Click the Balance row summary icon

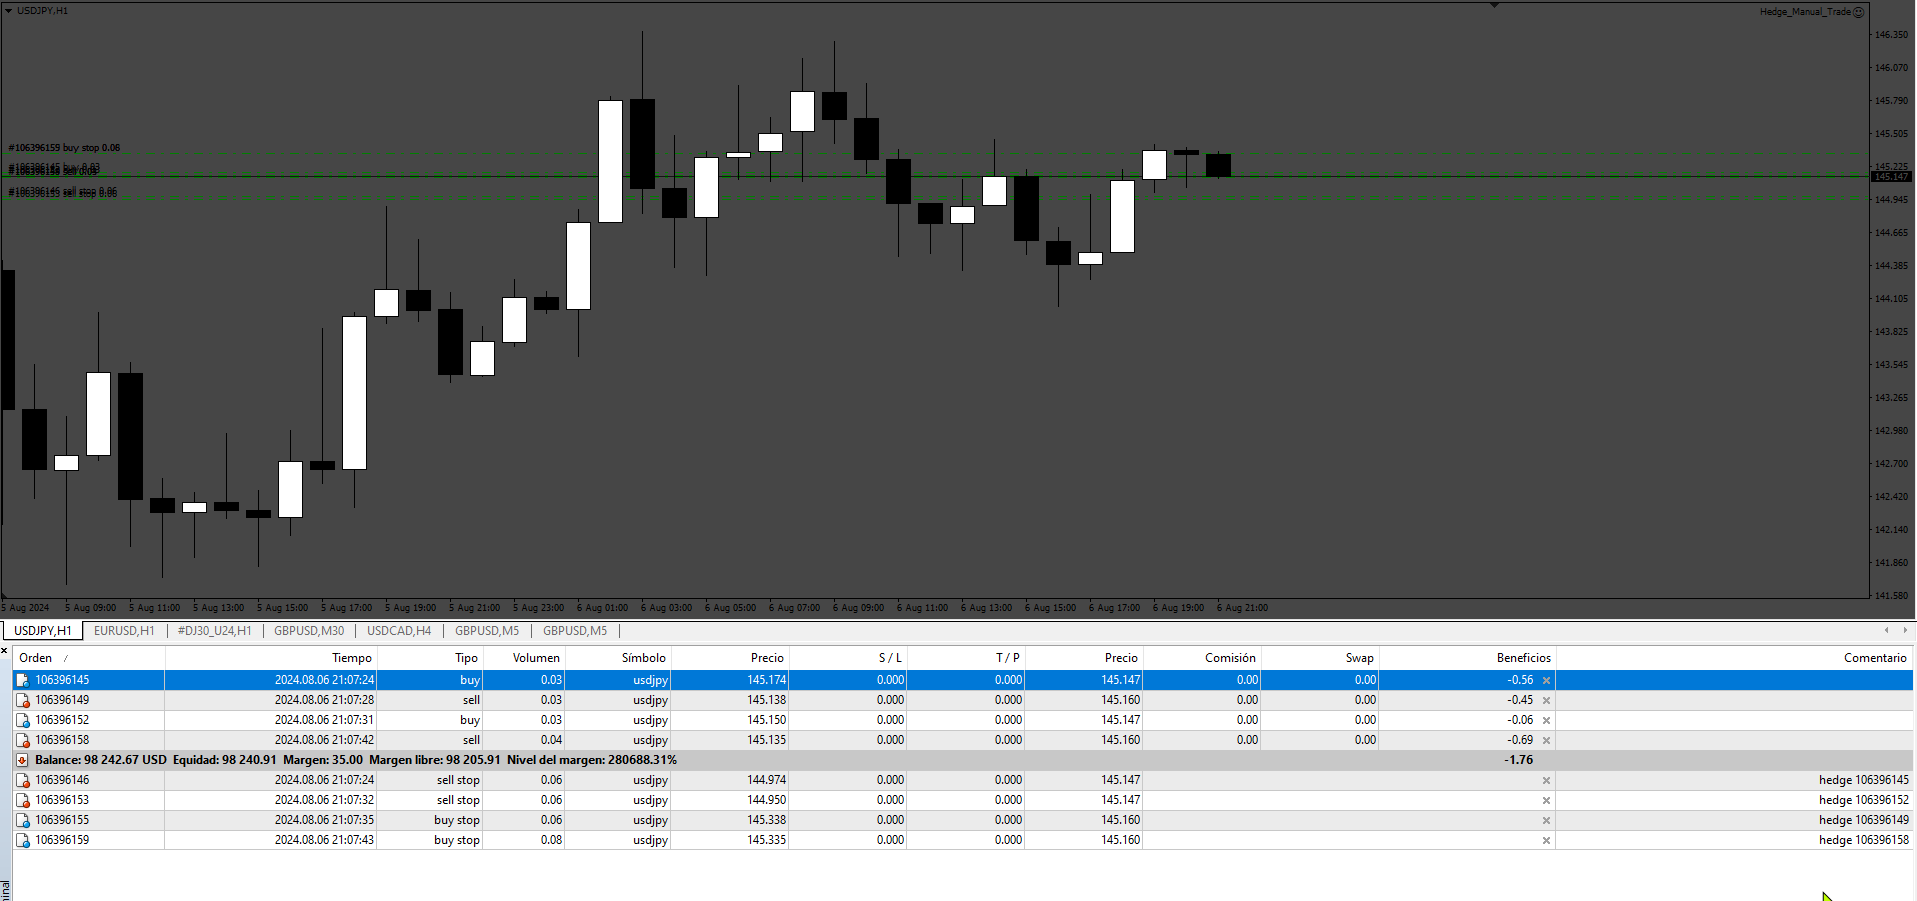click(x=23, y=760)
